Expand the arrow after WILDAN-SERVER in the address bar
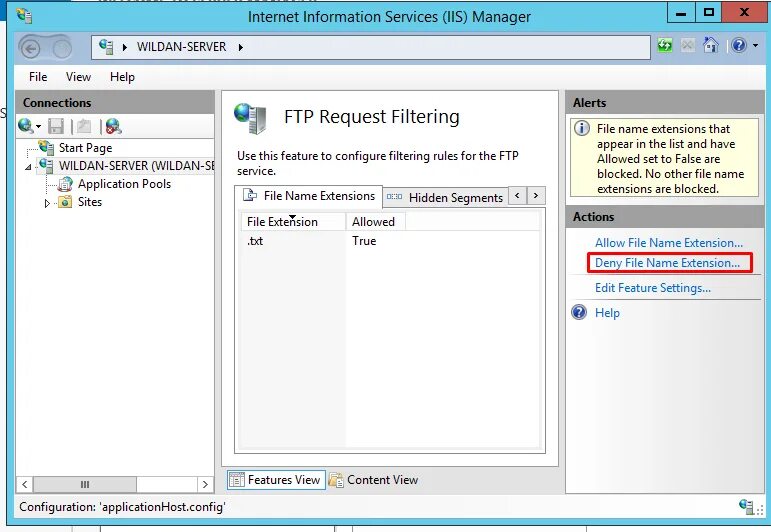 coord(240,47)
